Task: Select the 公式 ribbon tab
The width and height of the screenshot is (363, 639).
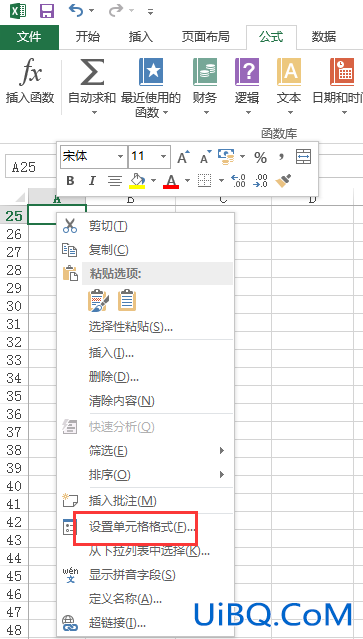Action: tap(271, 37)
